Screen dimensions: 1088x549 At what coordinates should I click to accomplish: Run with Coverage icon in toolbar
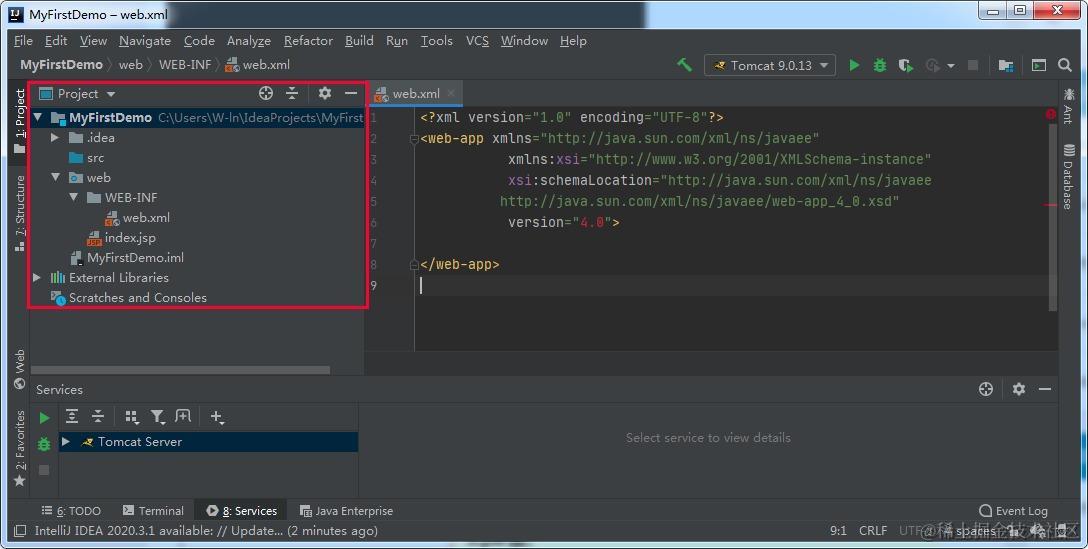[906, 65]
